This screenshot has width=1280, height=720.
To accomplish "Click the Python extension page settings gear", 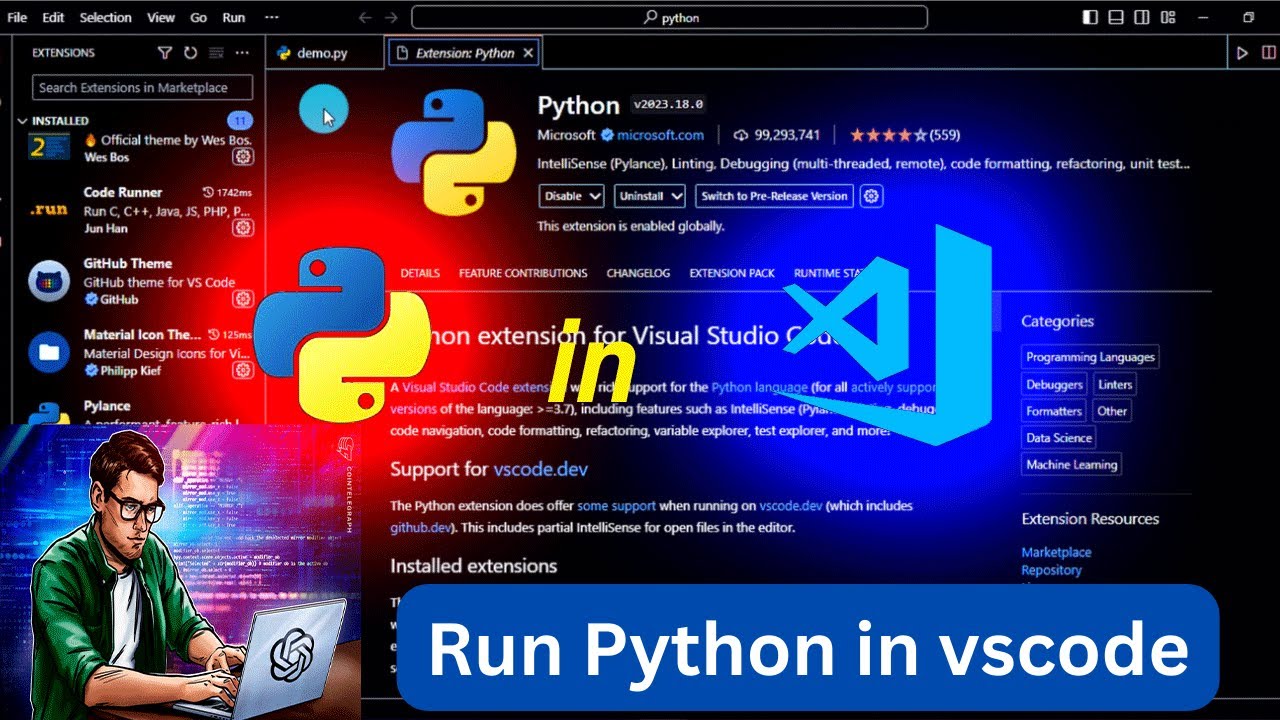I will 871,196.
